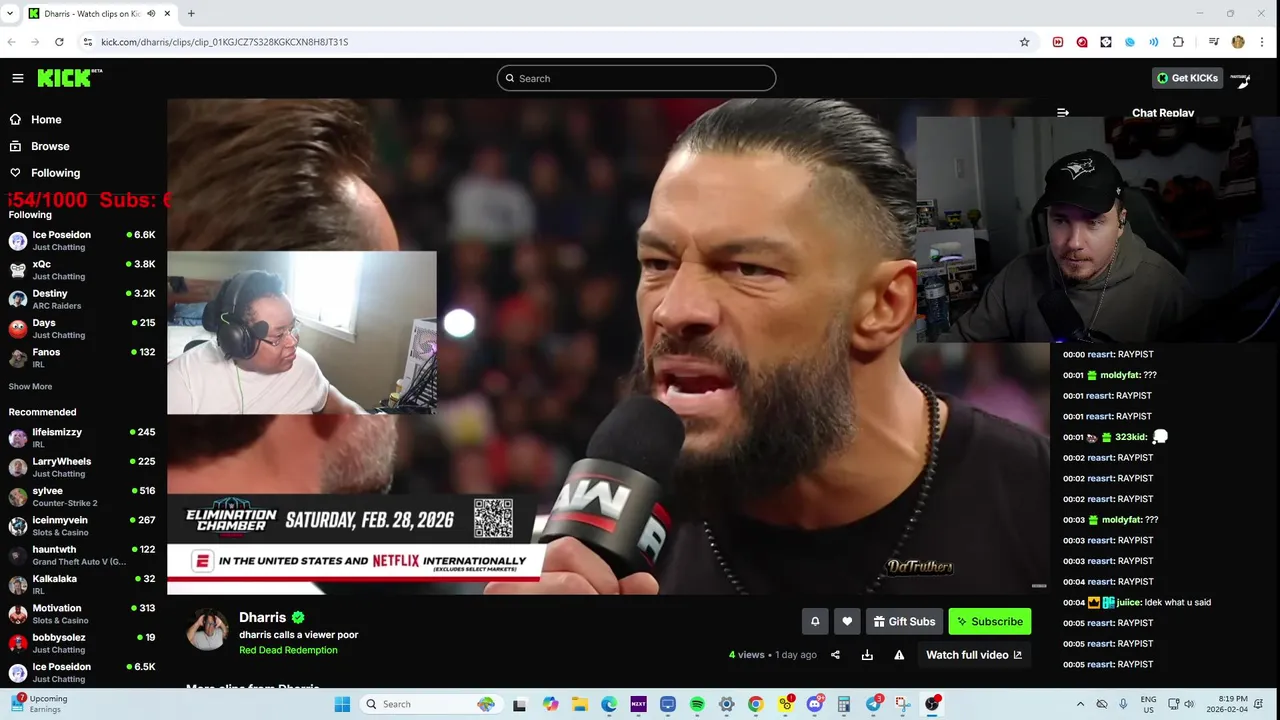Open Red Dead Redemption category link
This screenshot has width=1280, height=720.
click(288, 650)
